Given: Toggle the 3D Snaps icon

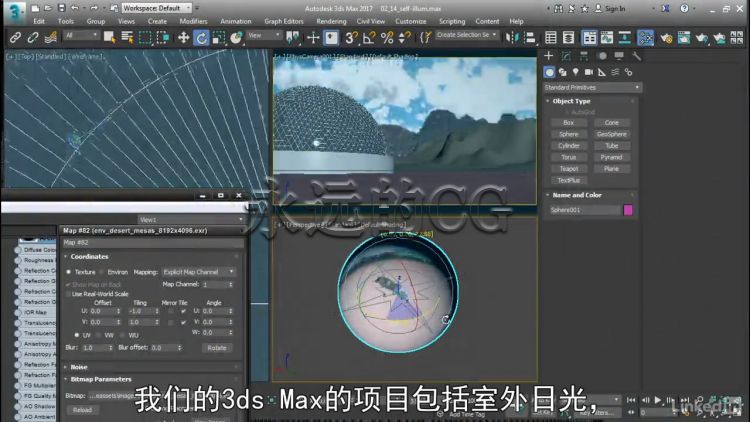Looking at the screenshot, I should [351, 37].
